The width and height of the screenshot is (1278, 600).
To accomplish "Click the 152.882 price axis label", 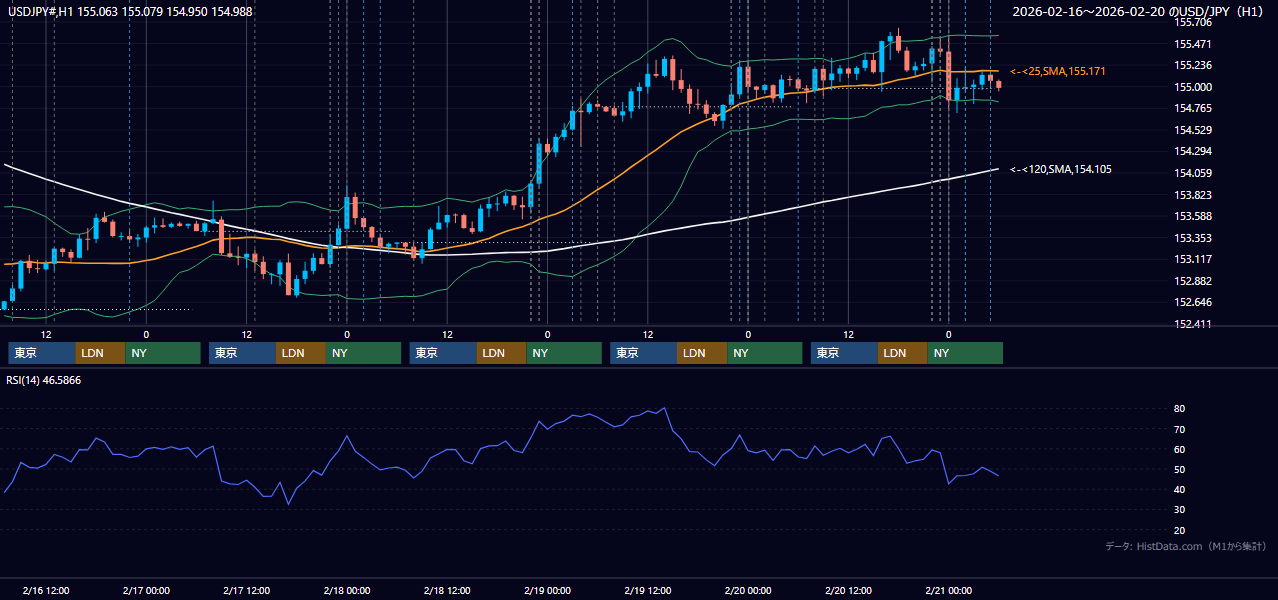I will point(1192,281).
